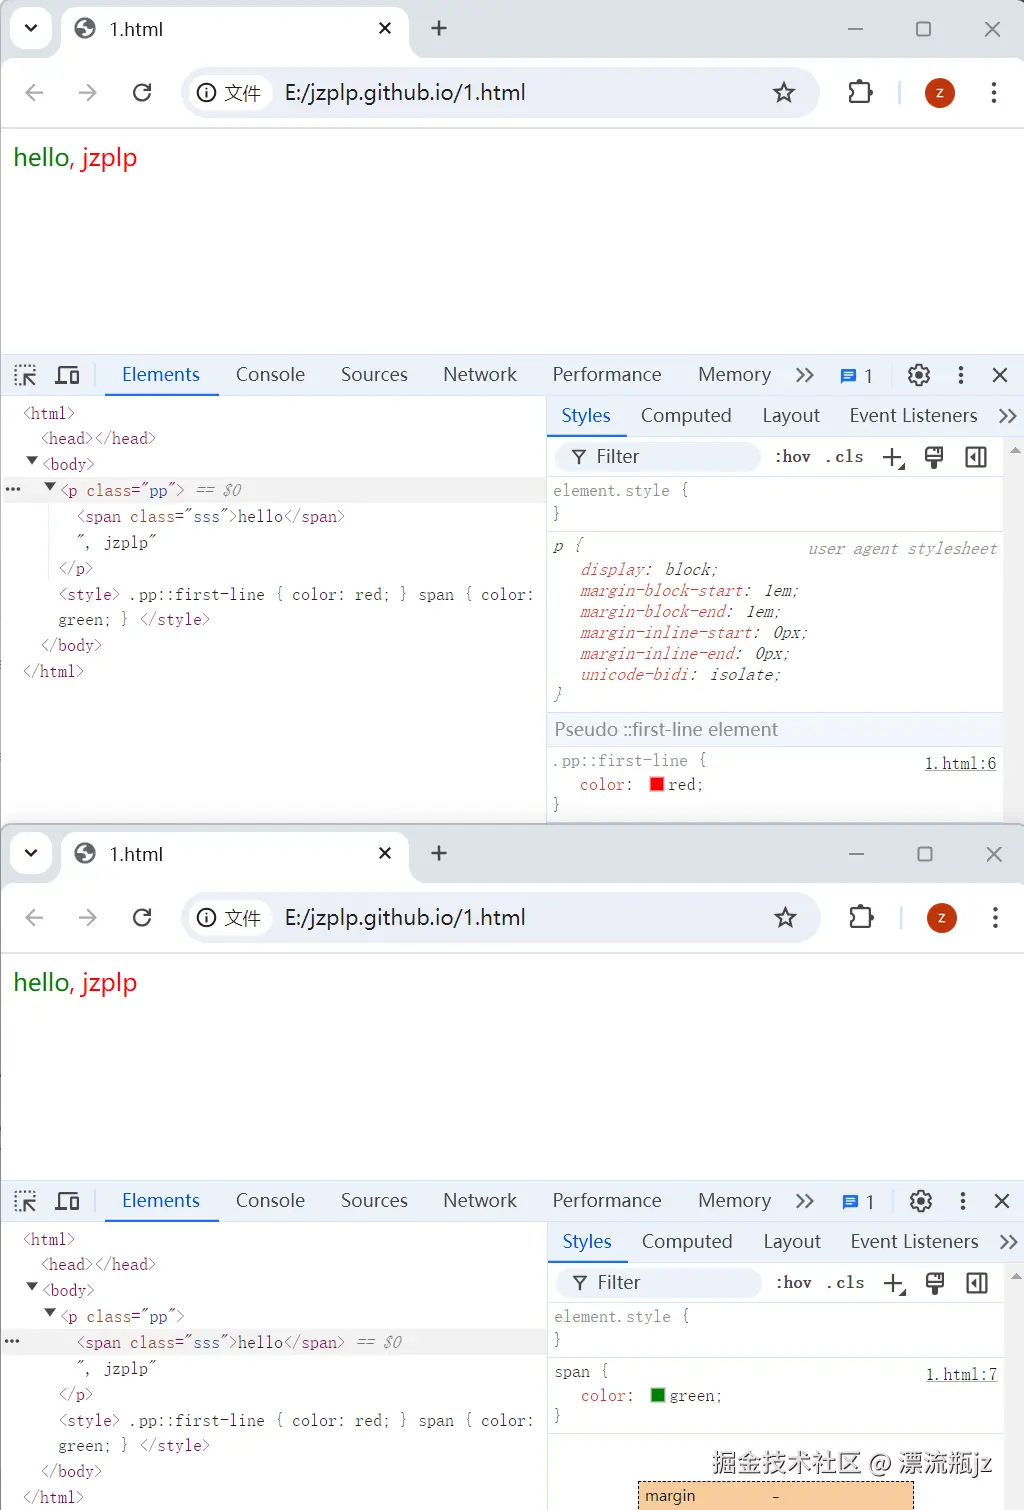The width and height of the screenshot is (1024, 1510).
Task: Click Filter field in bottom Styles pane
Action: (x=659, y=1283)
